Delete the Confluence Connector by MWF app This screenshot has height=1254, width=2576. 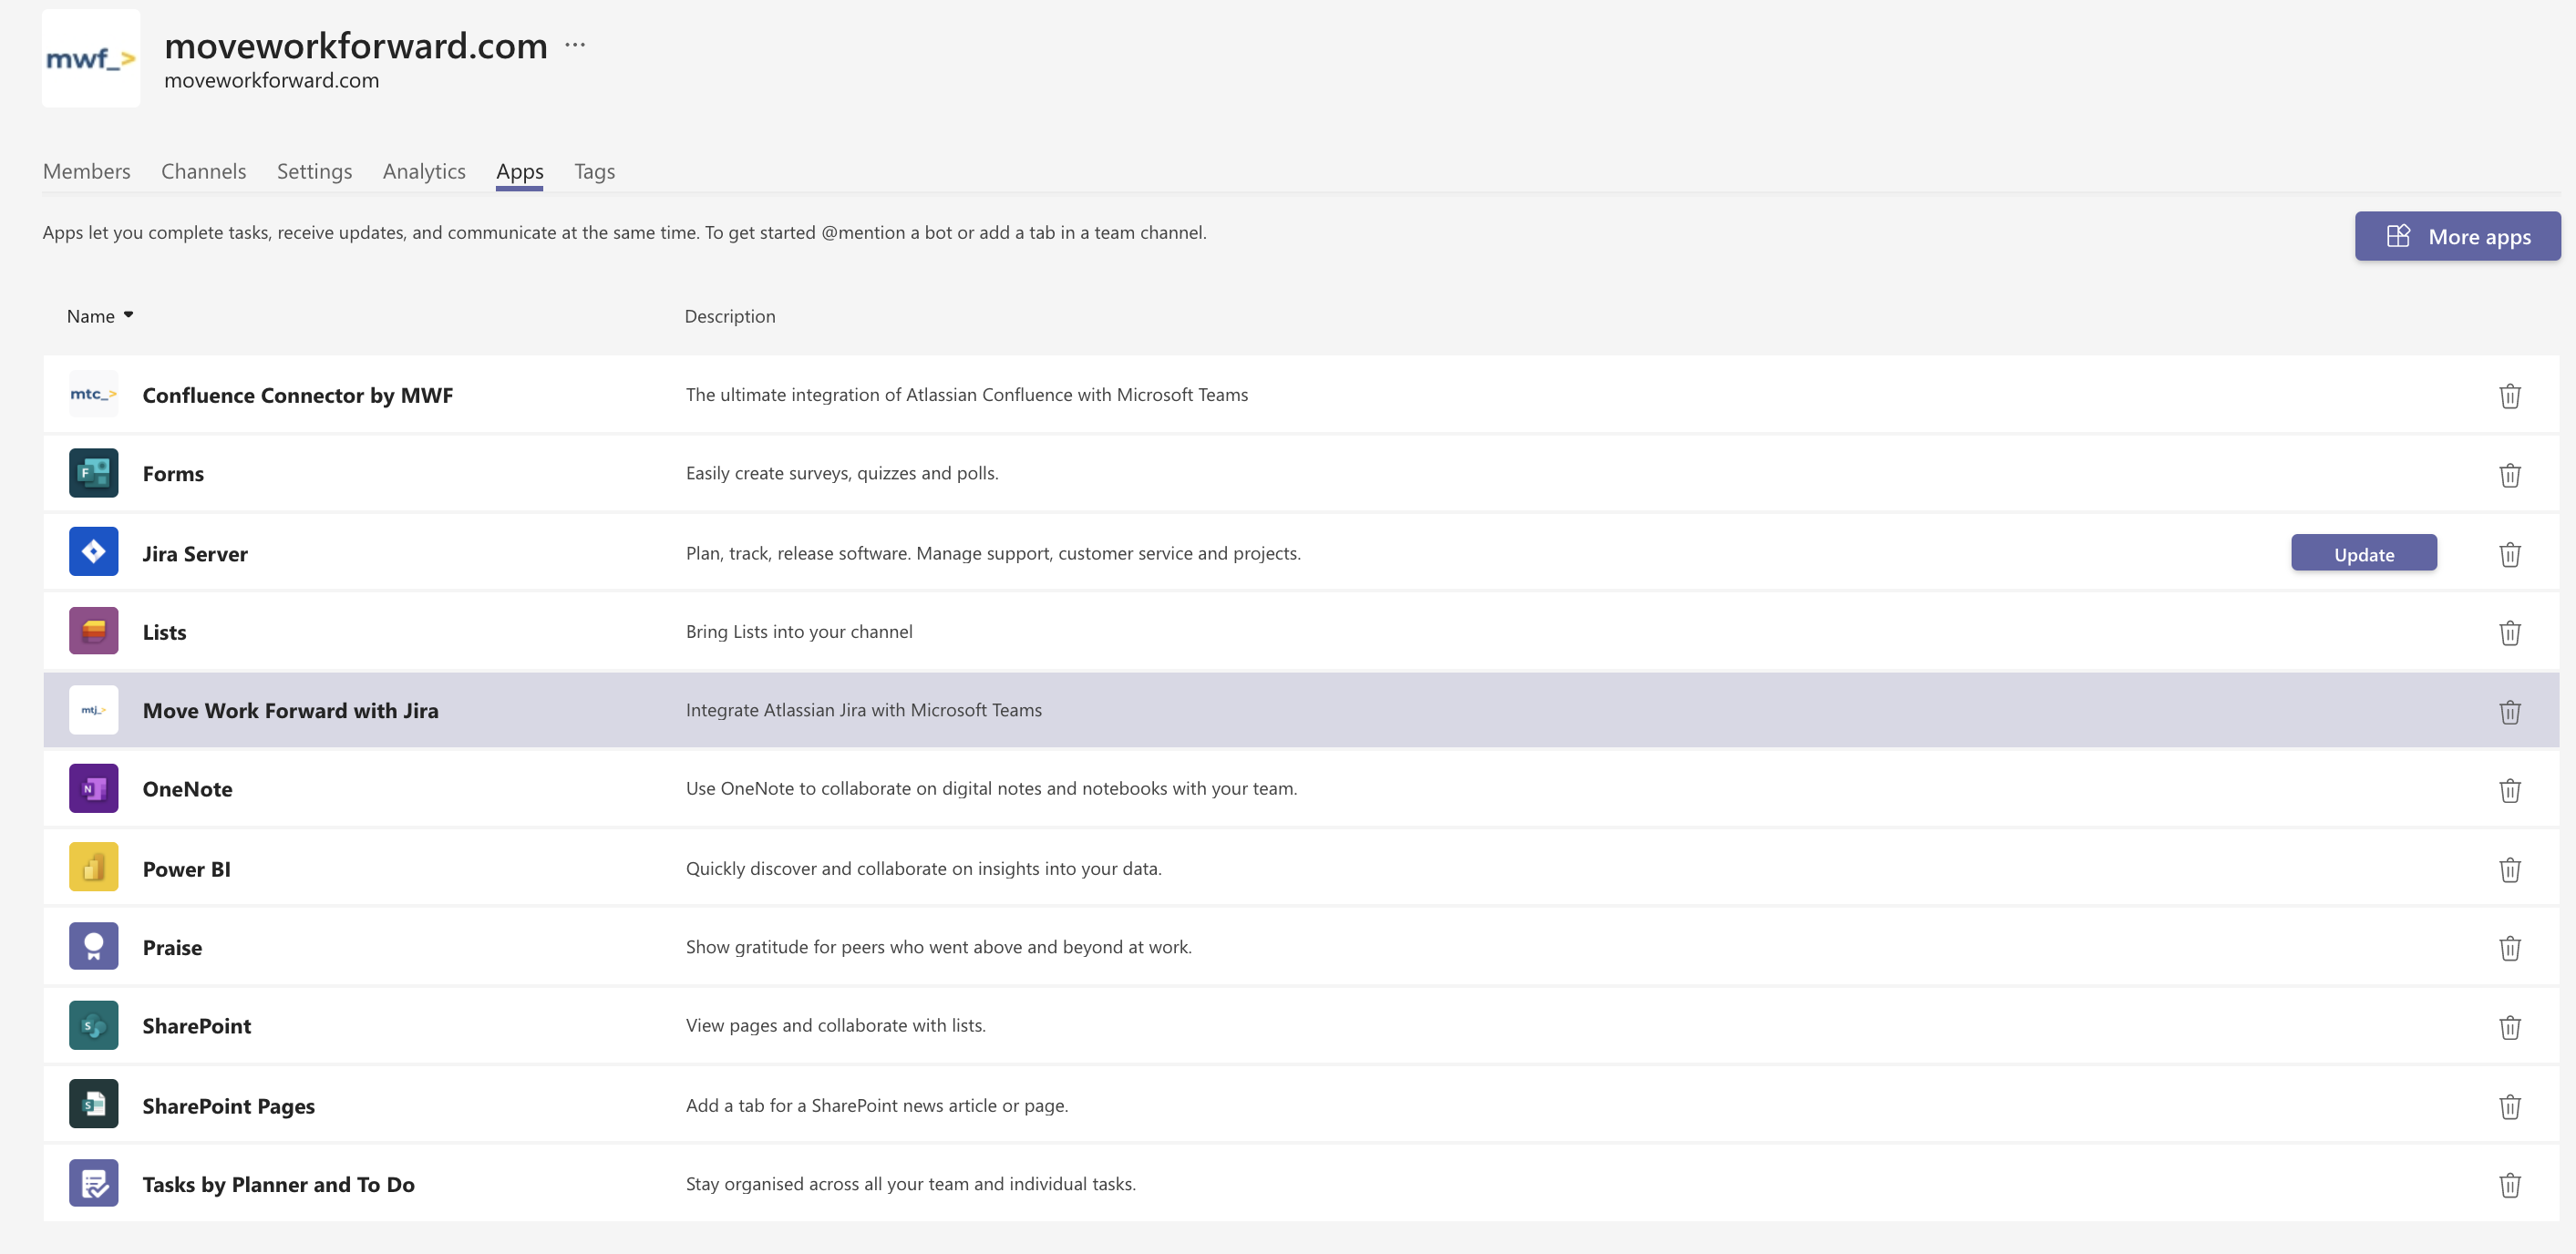click(x=2509, y=396)
